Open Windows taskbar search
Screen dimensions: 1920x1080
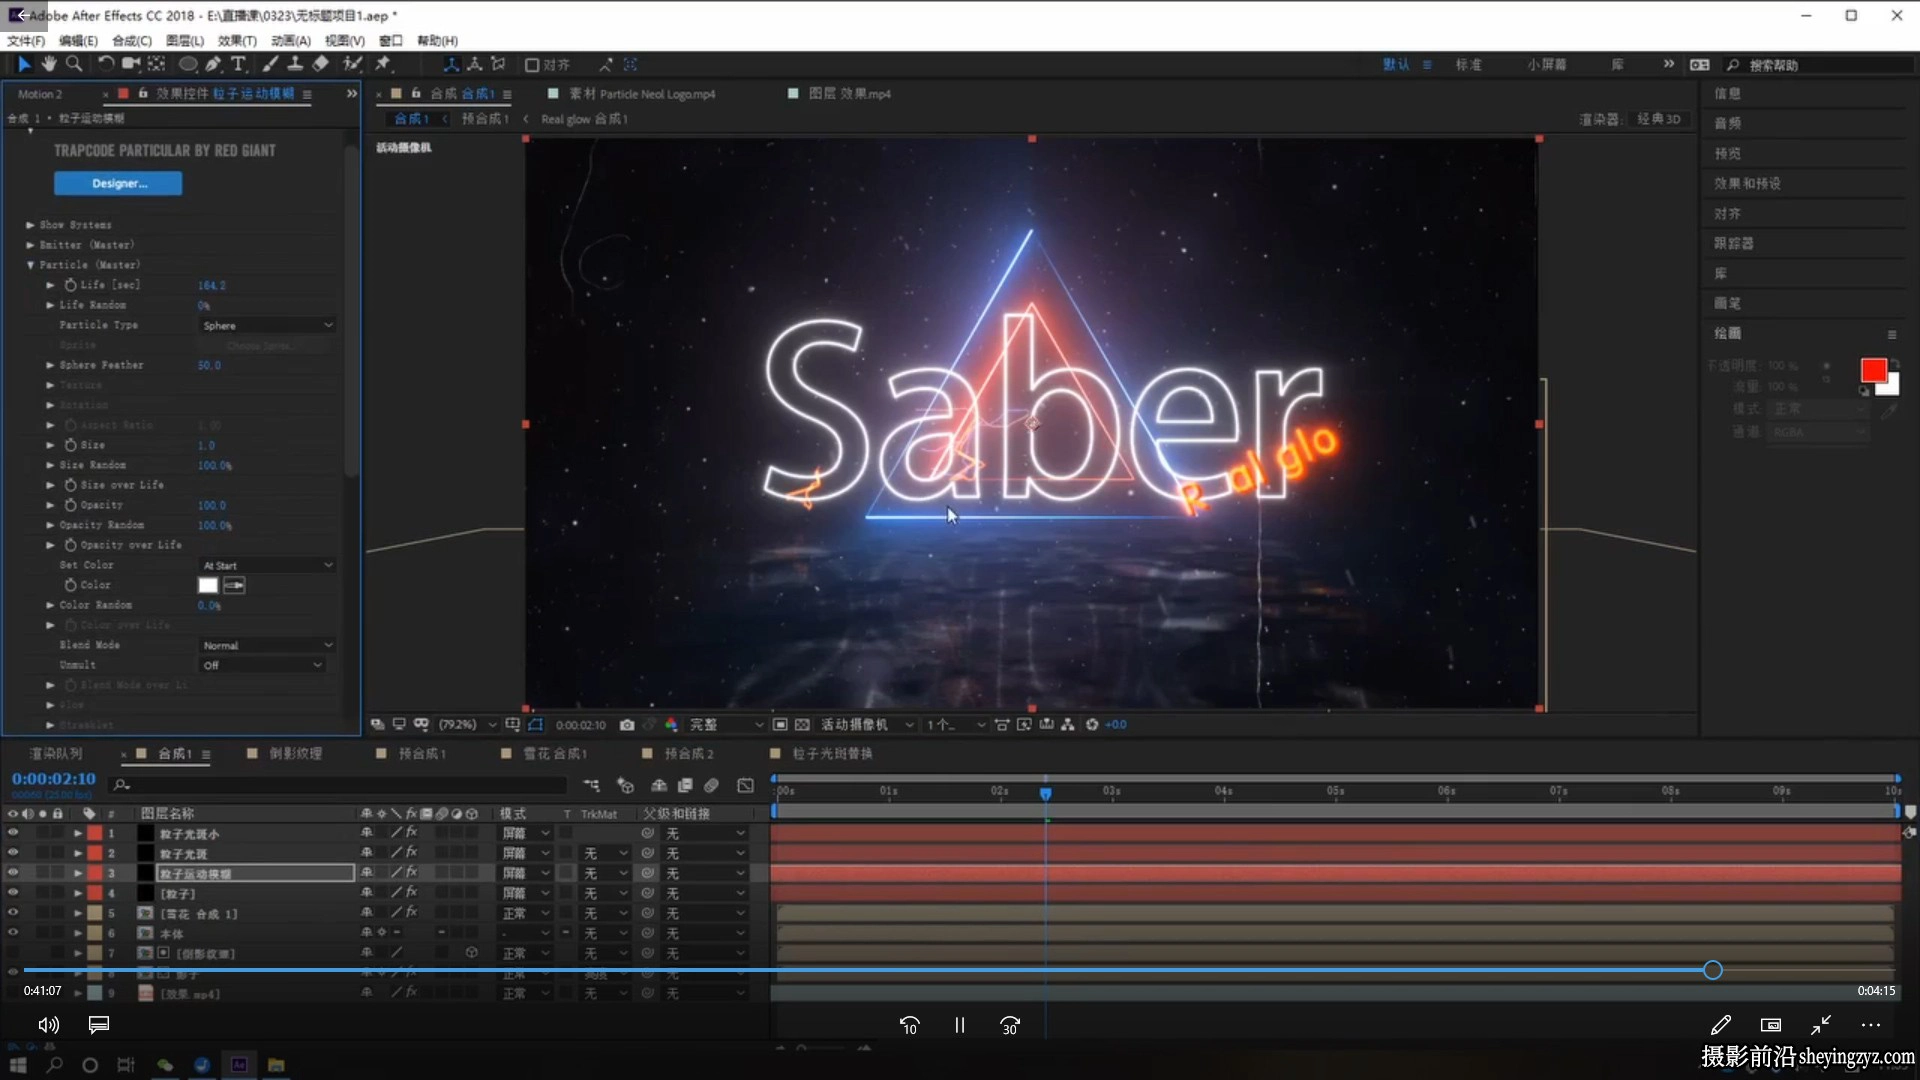point(54,1065)
